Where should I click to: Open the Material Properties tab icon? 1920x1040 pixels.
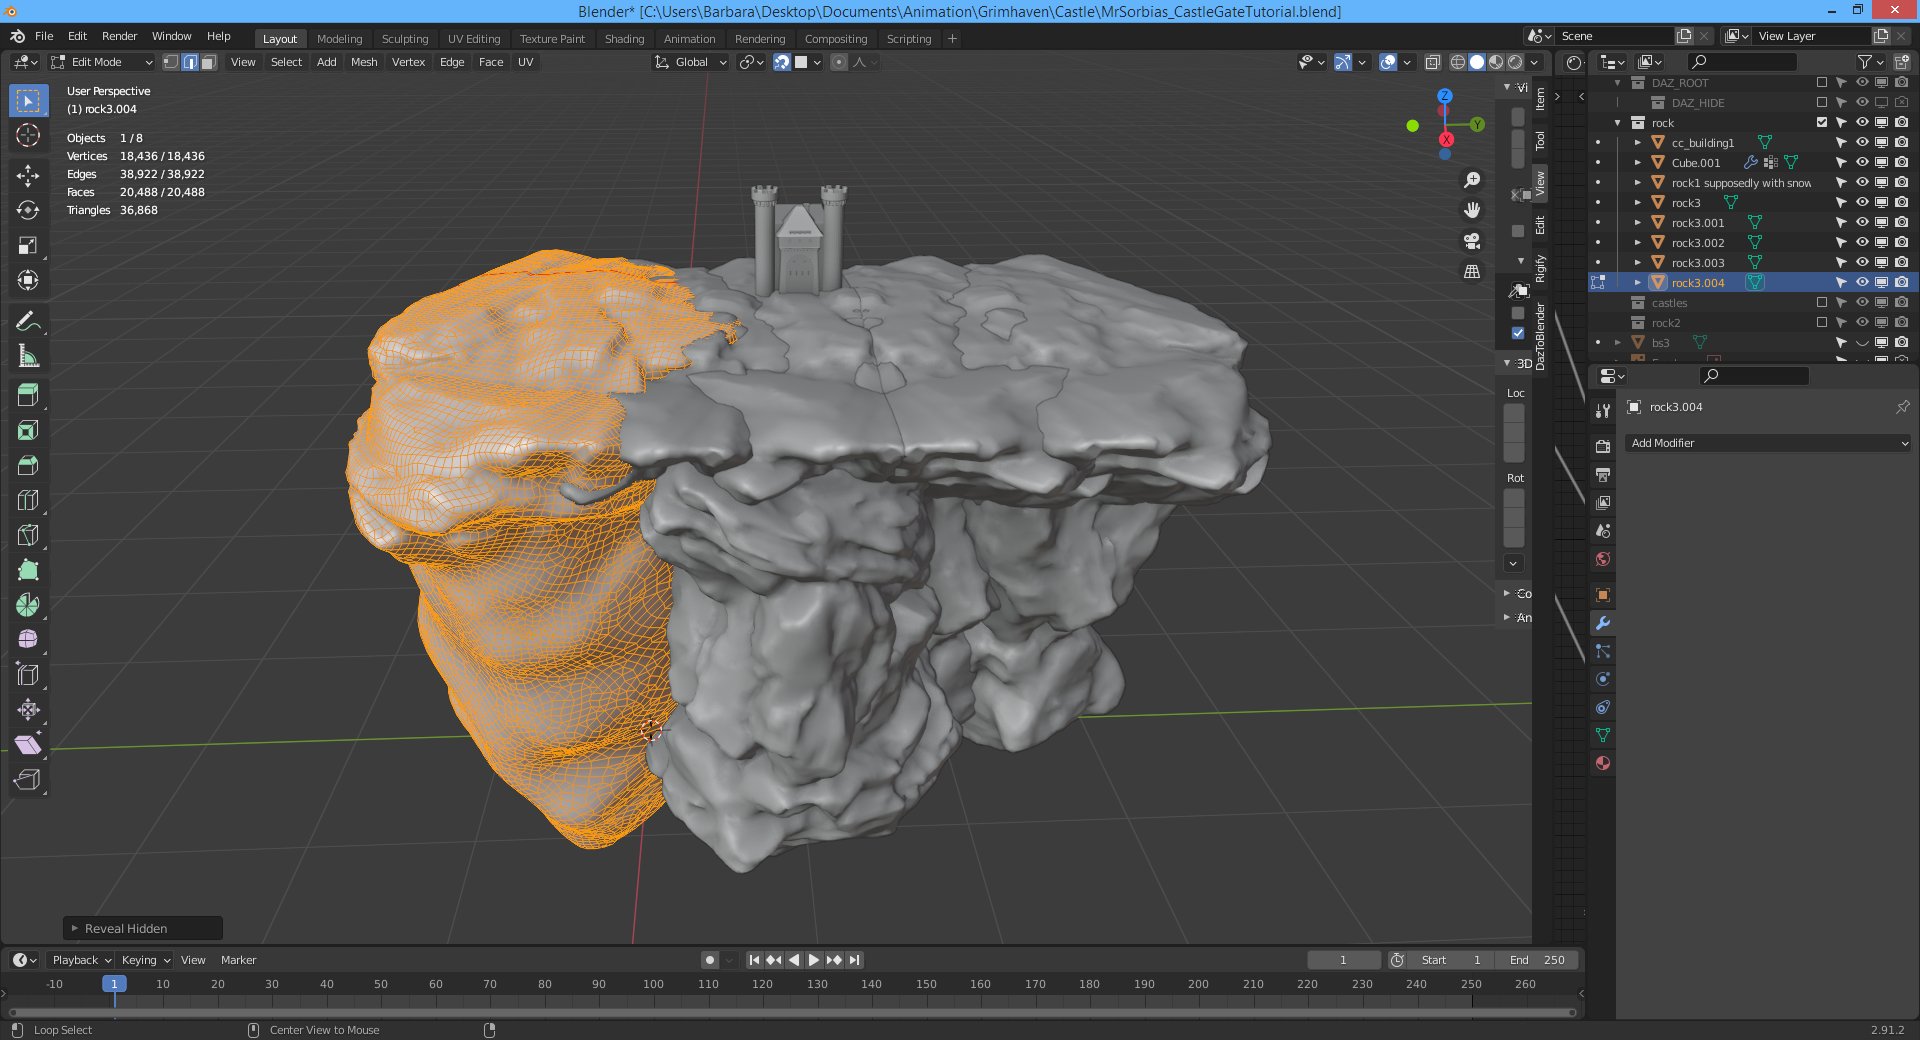[x=1603, y=763]
